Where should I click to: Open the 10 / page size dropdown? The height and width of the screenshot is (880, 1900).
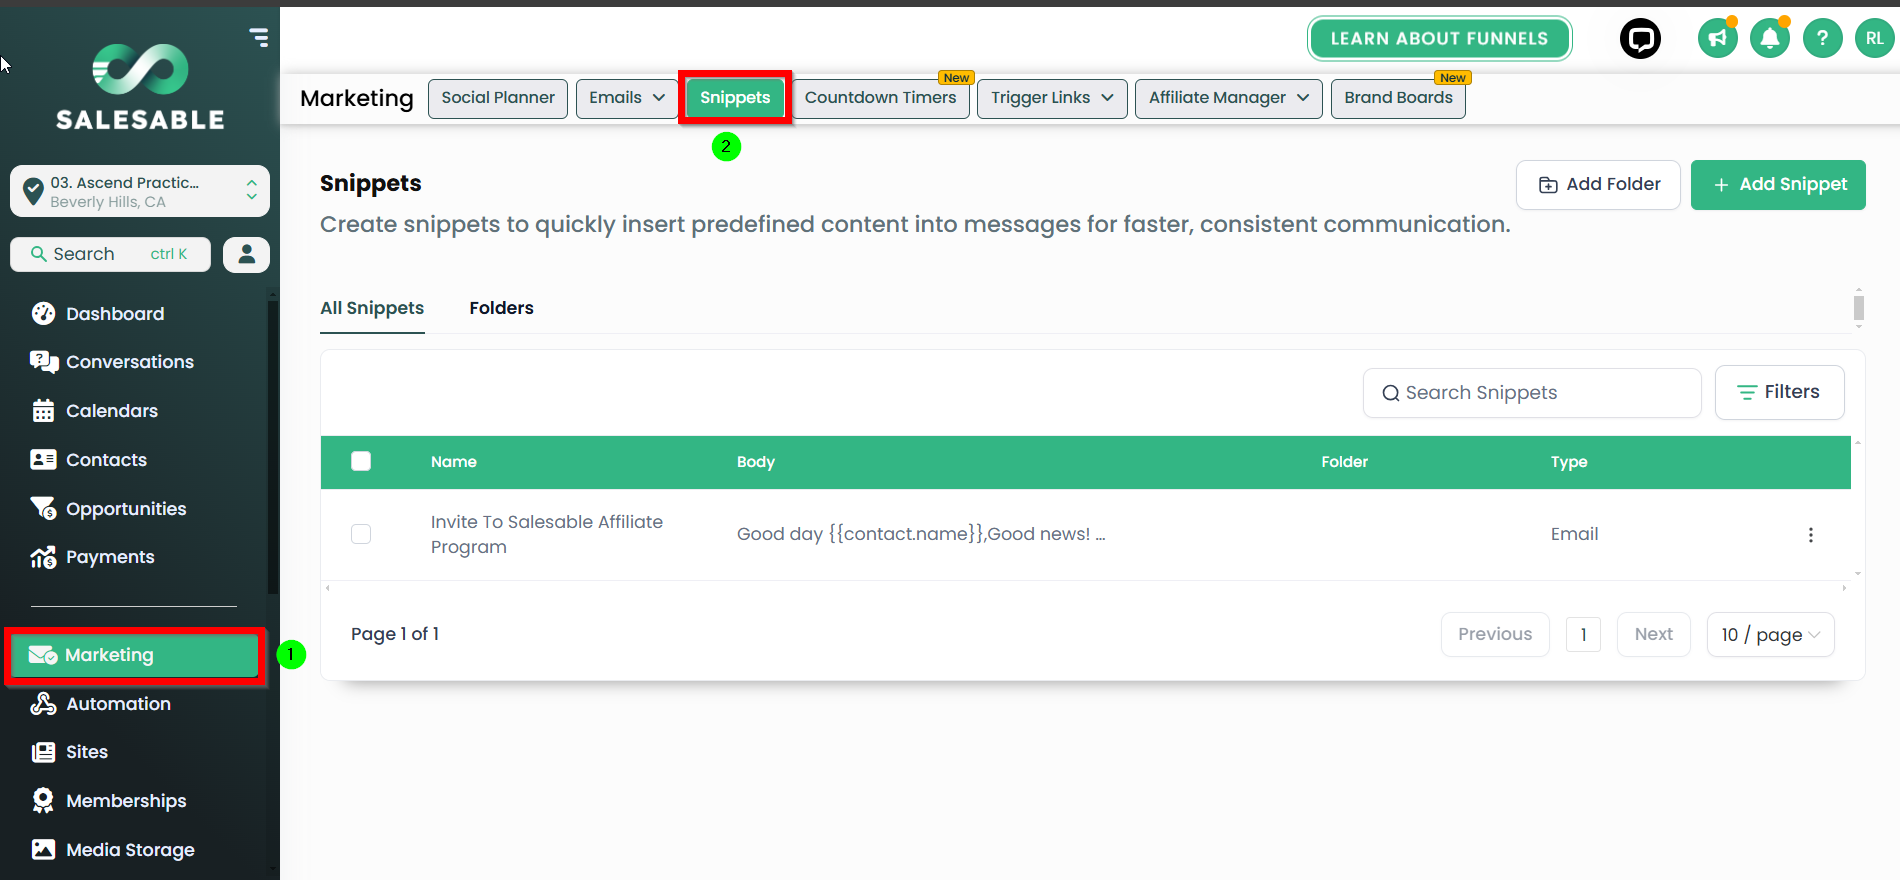1771,635
